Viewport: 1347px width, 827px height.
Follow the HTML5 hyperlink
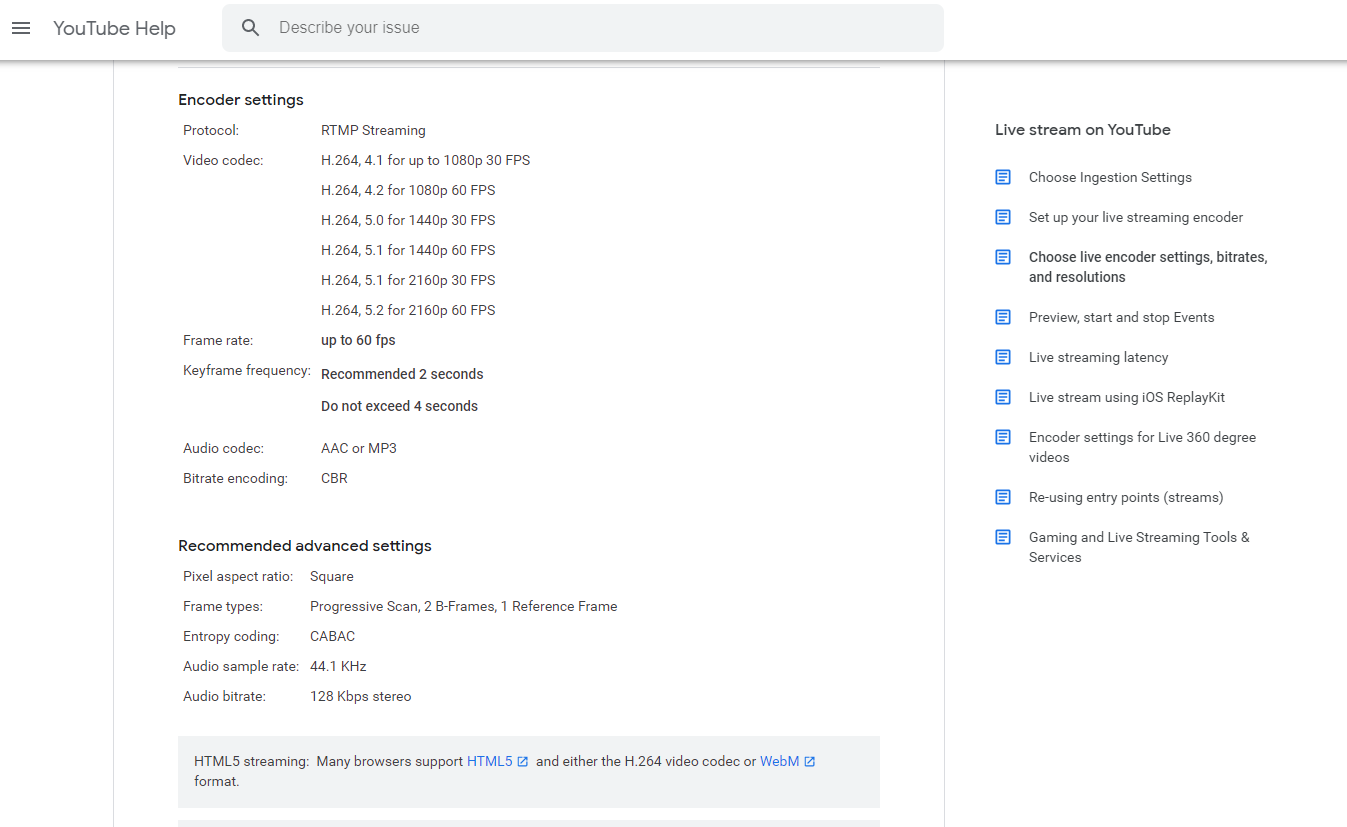[x=489, y=761]
